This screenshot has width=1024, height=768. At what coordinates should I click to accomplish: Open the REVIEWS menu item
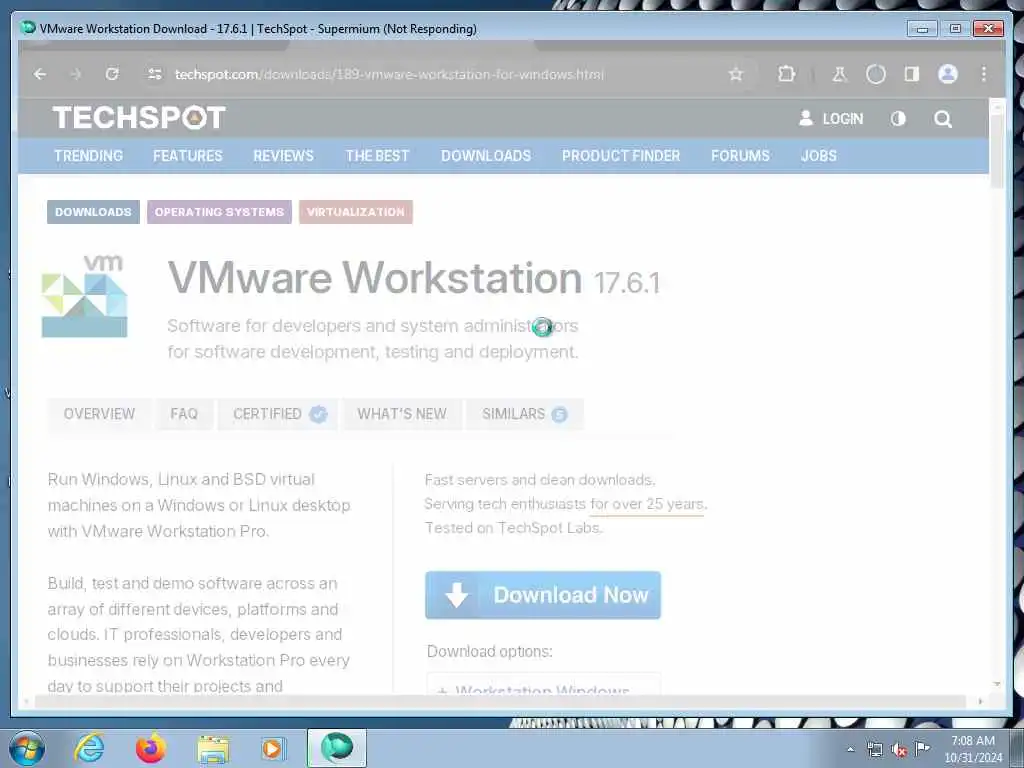click(x=283, y=156)
